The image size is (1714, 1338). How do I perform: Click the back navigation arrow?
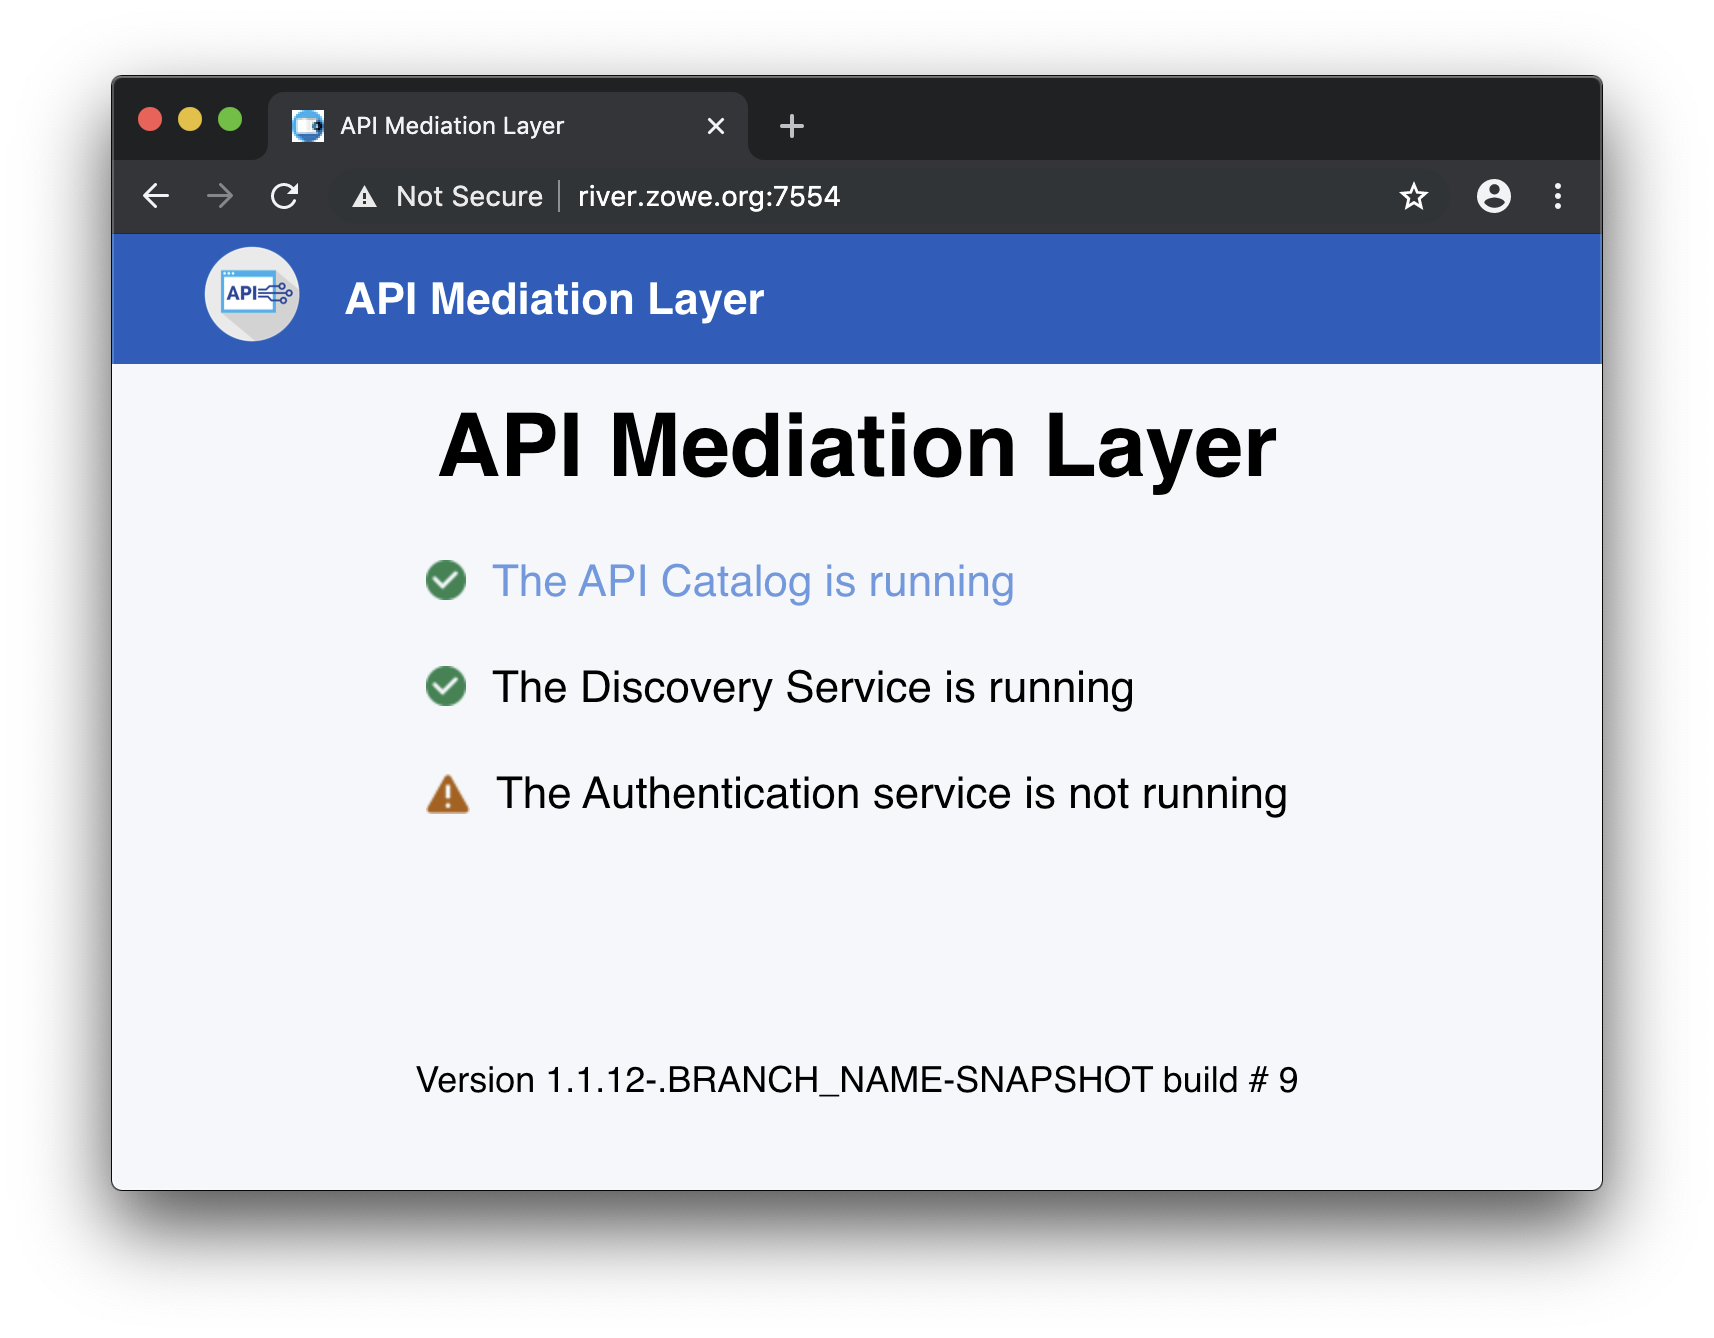click(x=156, y=196)
